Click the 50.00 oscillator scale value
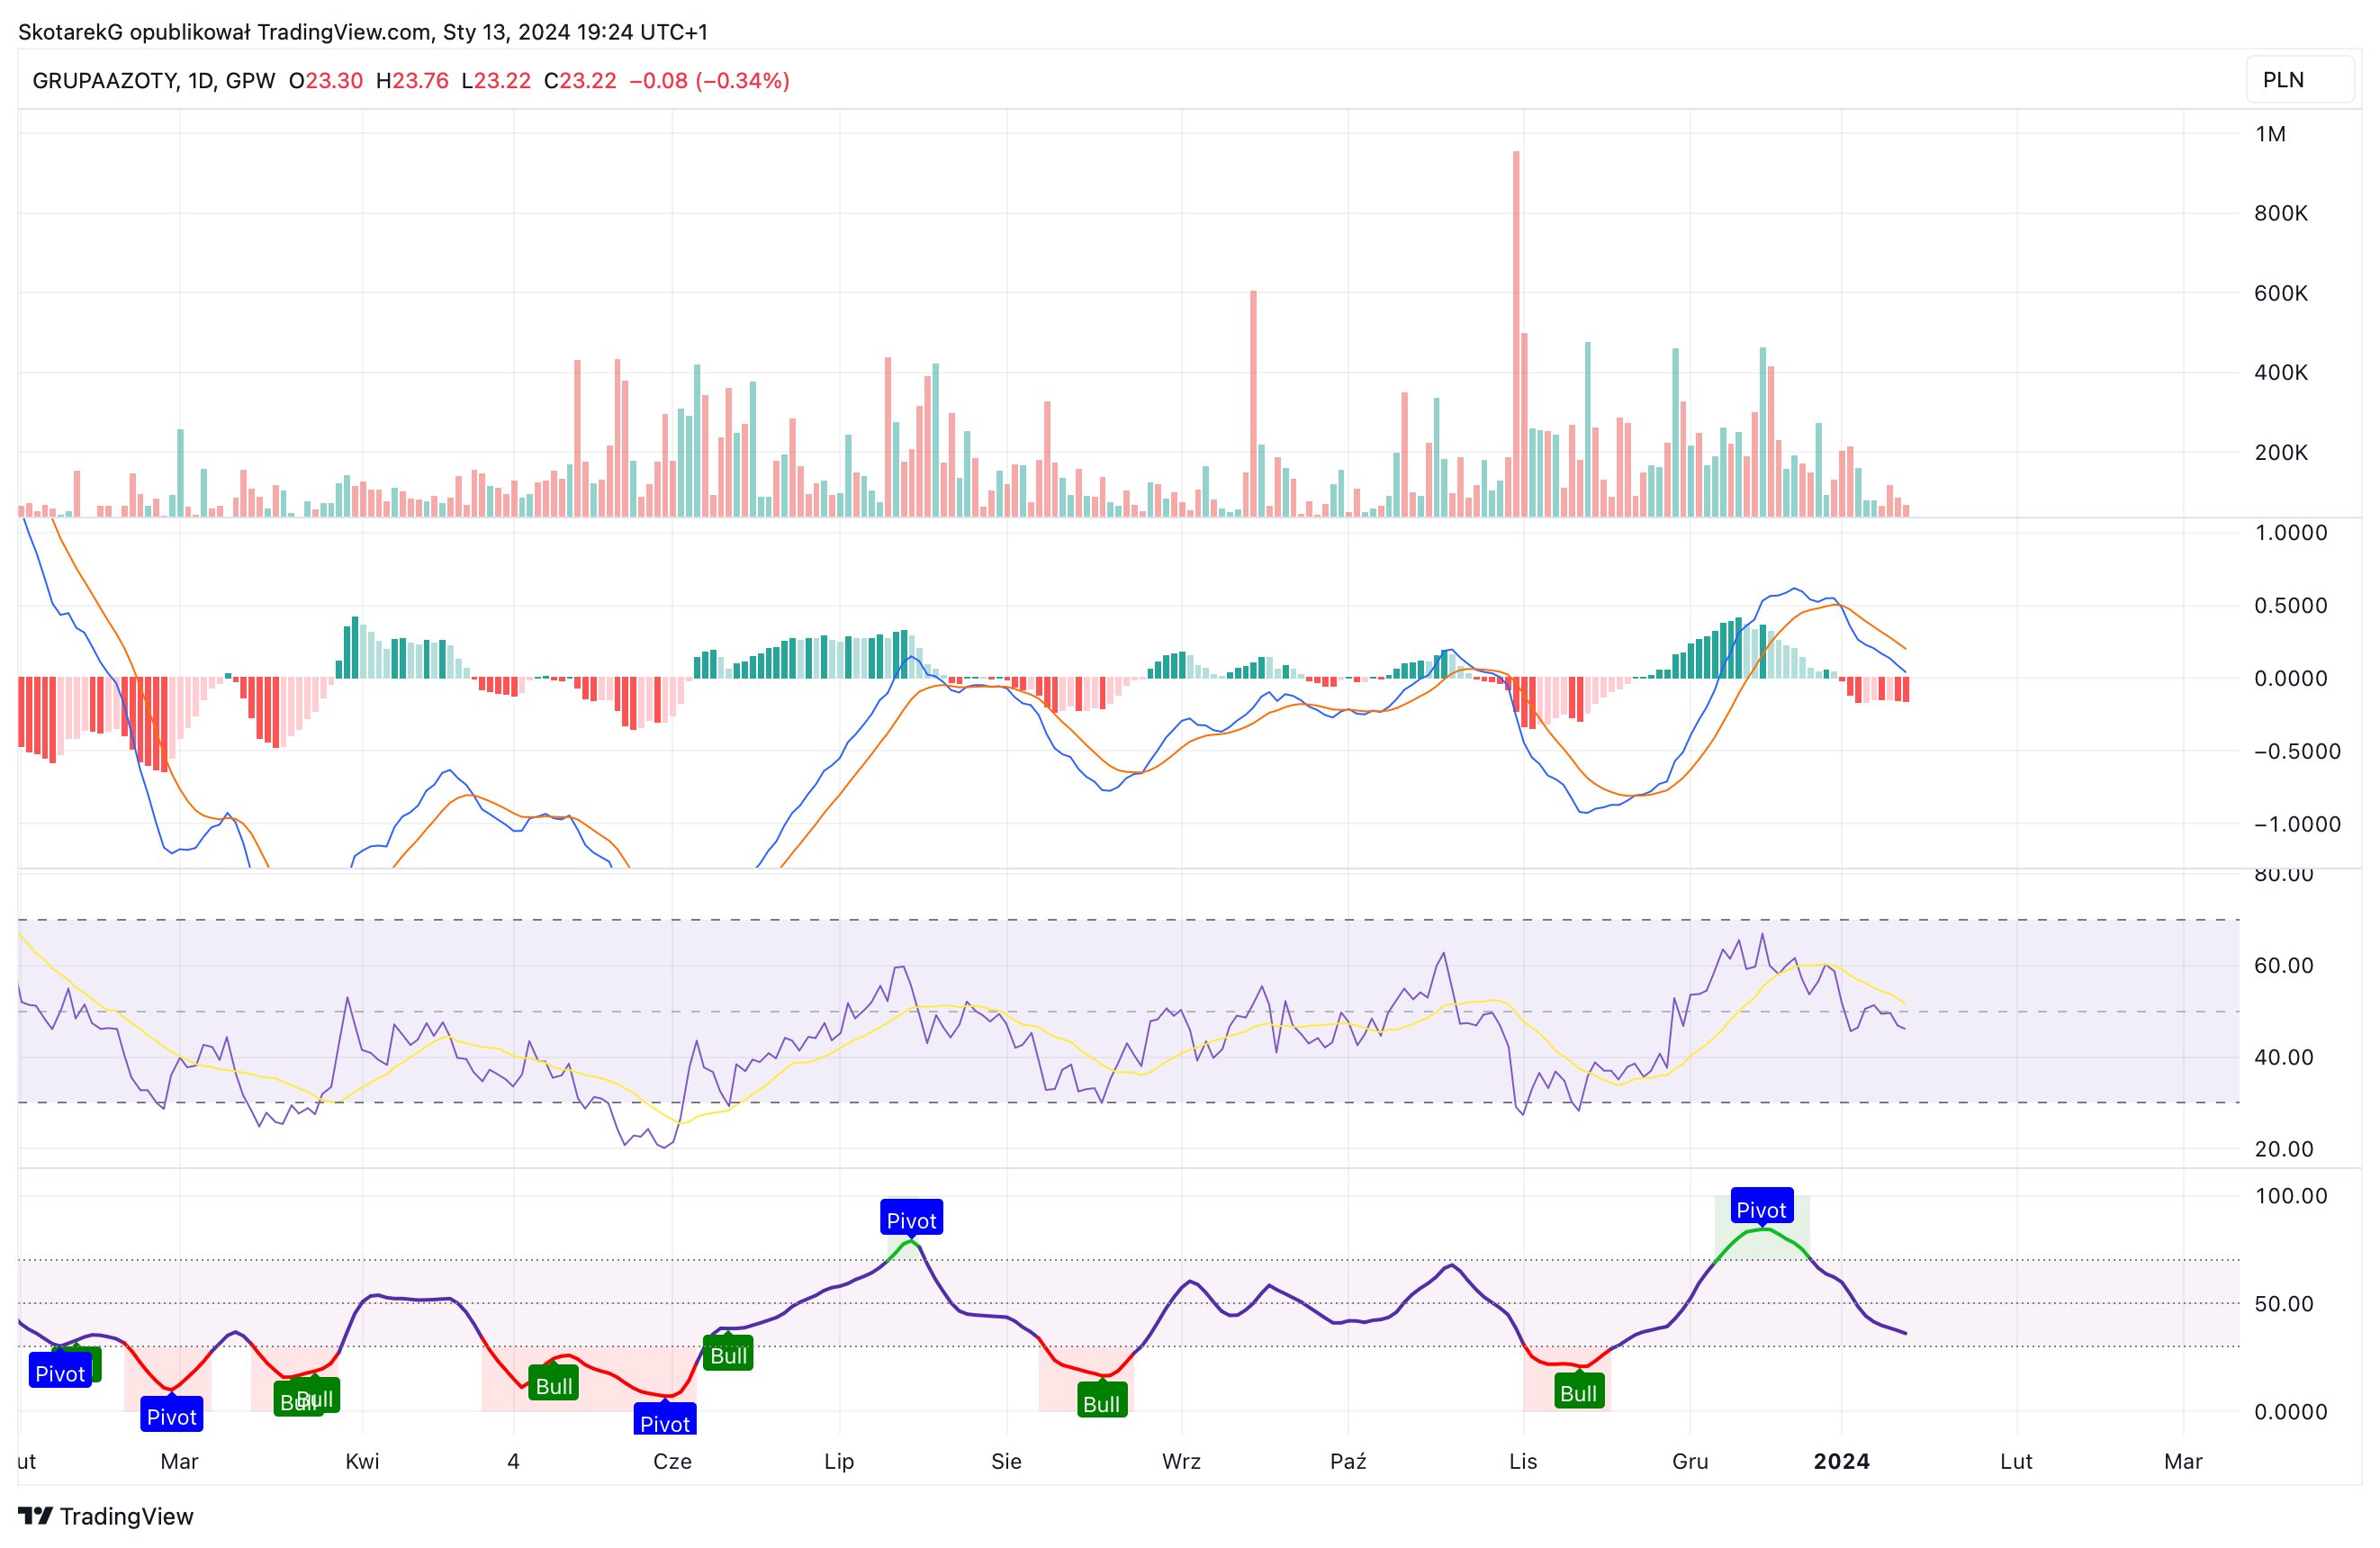 [2284, 1304]
